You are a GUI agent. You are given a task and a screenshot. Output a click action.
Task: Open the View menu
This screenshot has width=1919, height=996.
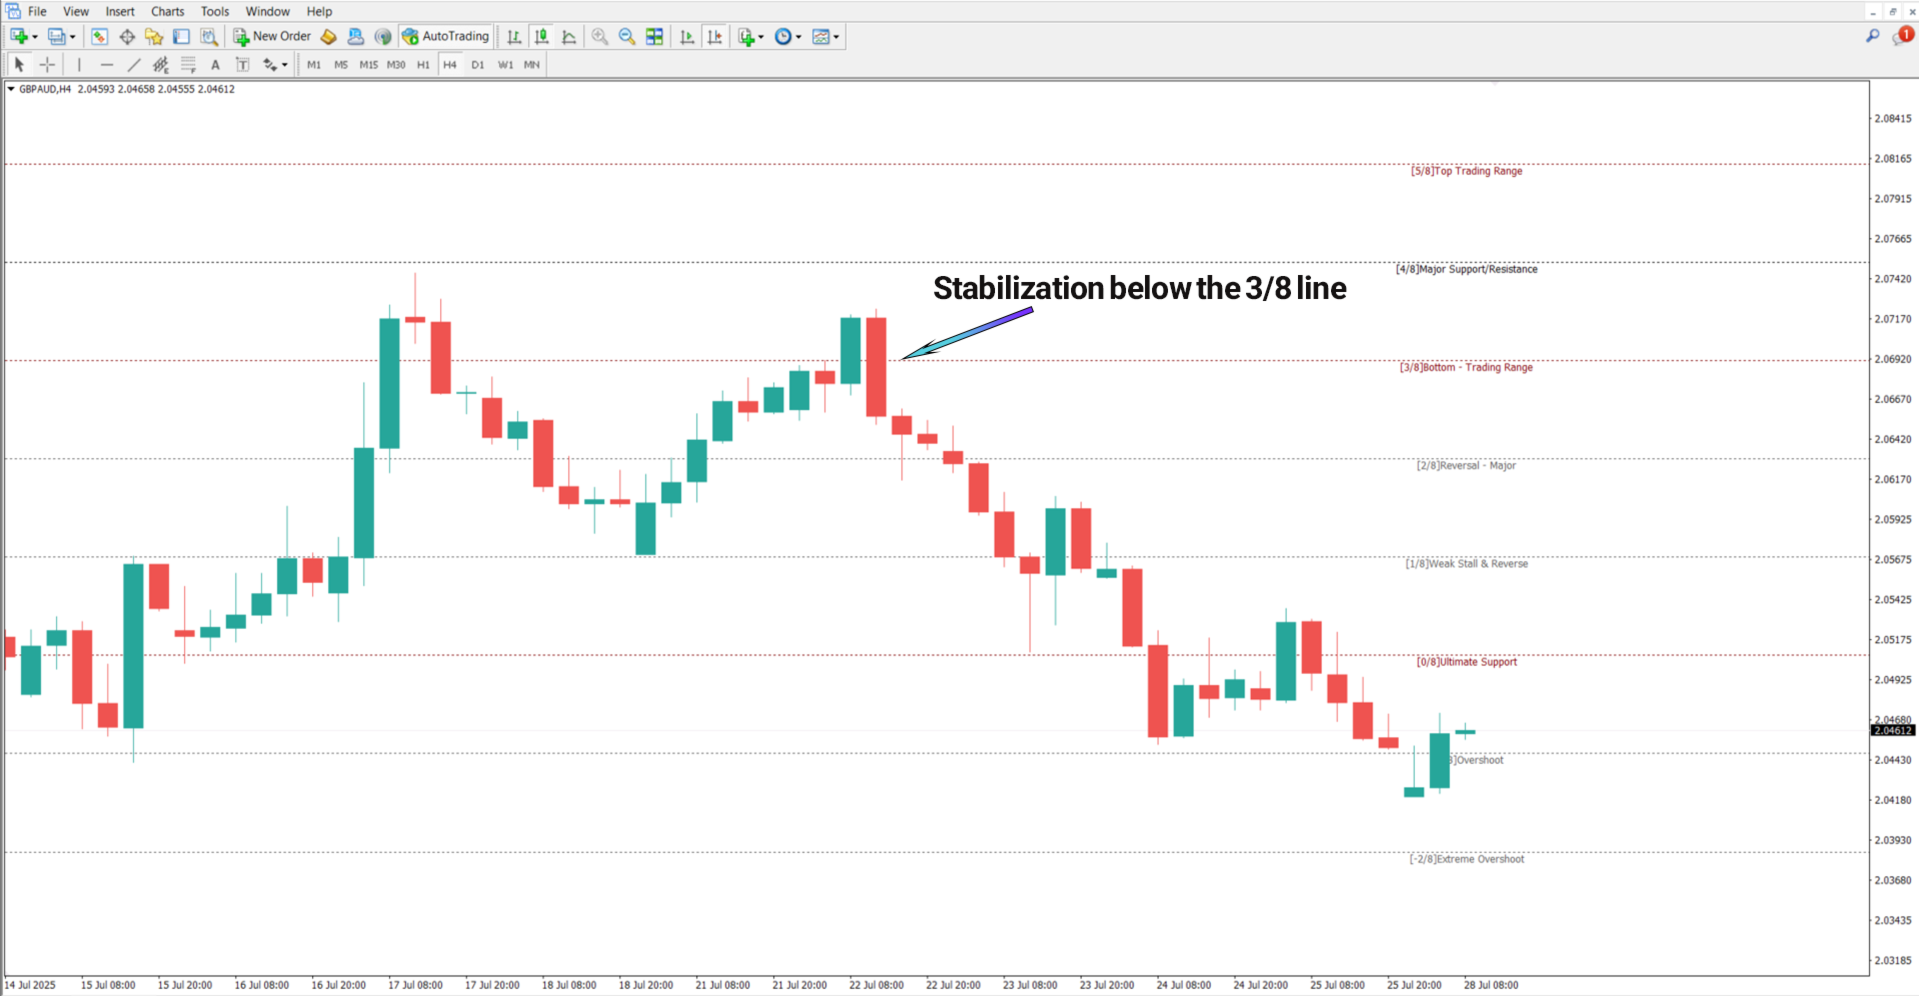coord(76,11)
